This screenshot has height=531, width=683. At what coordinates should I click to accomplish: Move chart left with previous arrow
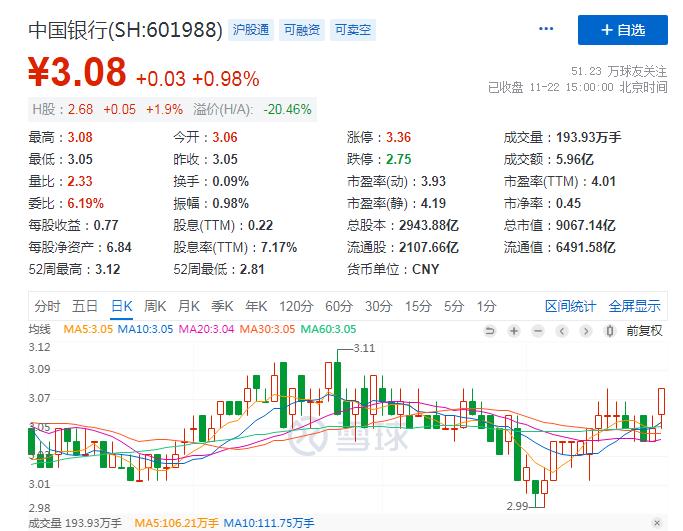[x=562, y=331]
